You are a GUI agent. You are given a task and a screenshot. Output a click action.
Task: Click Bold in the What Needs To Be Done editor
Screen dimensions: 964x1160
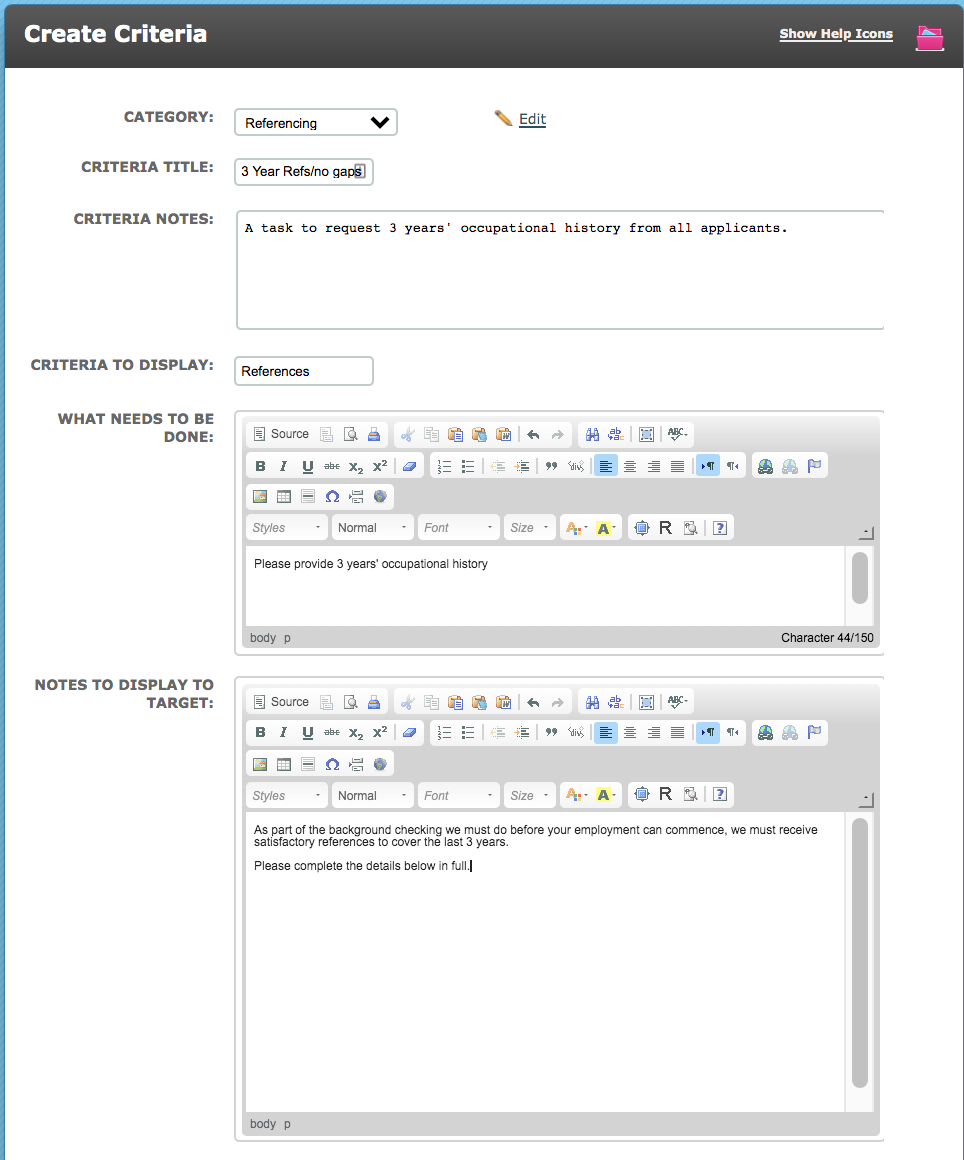coord(260,466)
